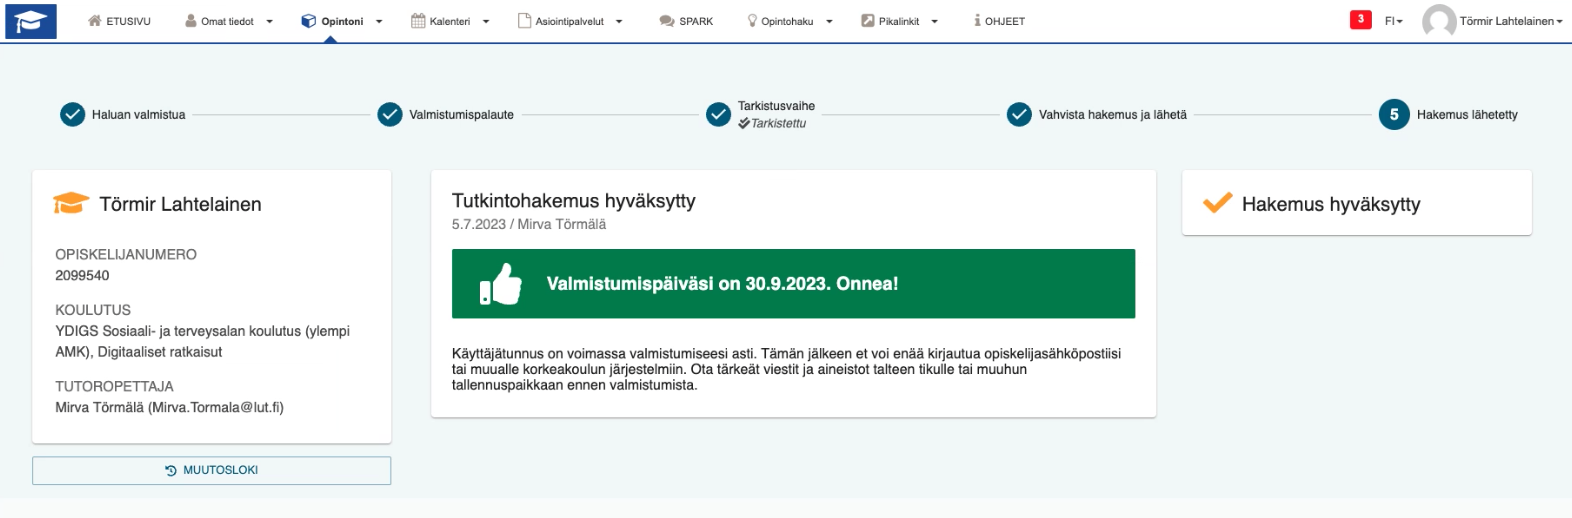Click the OPISKELIJANUMERO label
The image size is (1572, 518).
(x=126, y=254)
